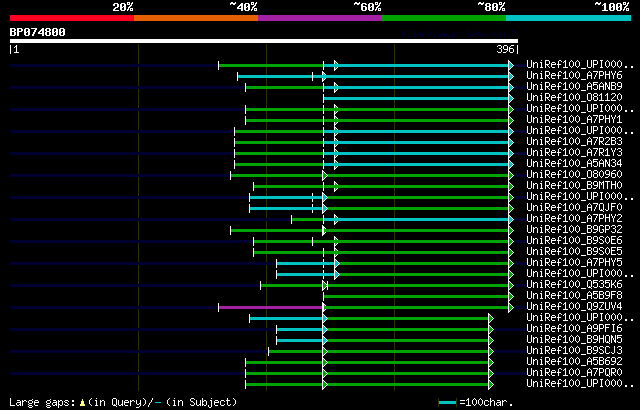Open the UniRef100_A7PHY1 hit label

coord(574,120)
